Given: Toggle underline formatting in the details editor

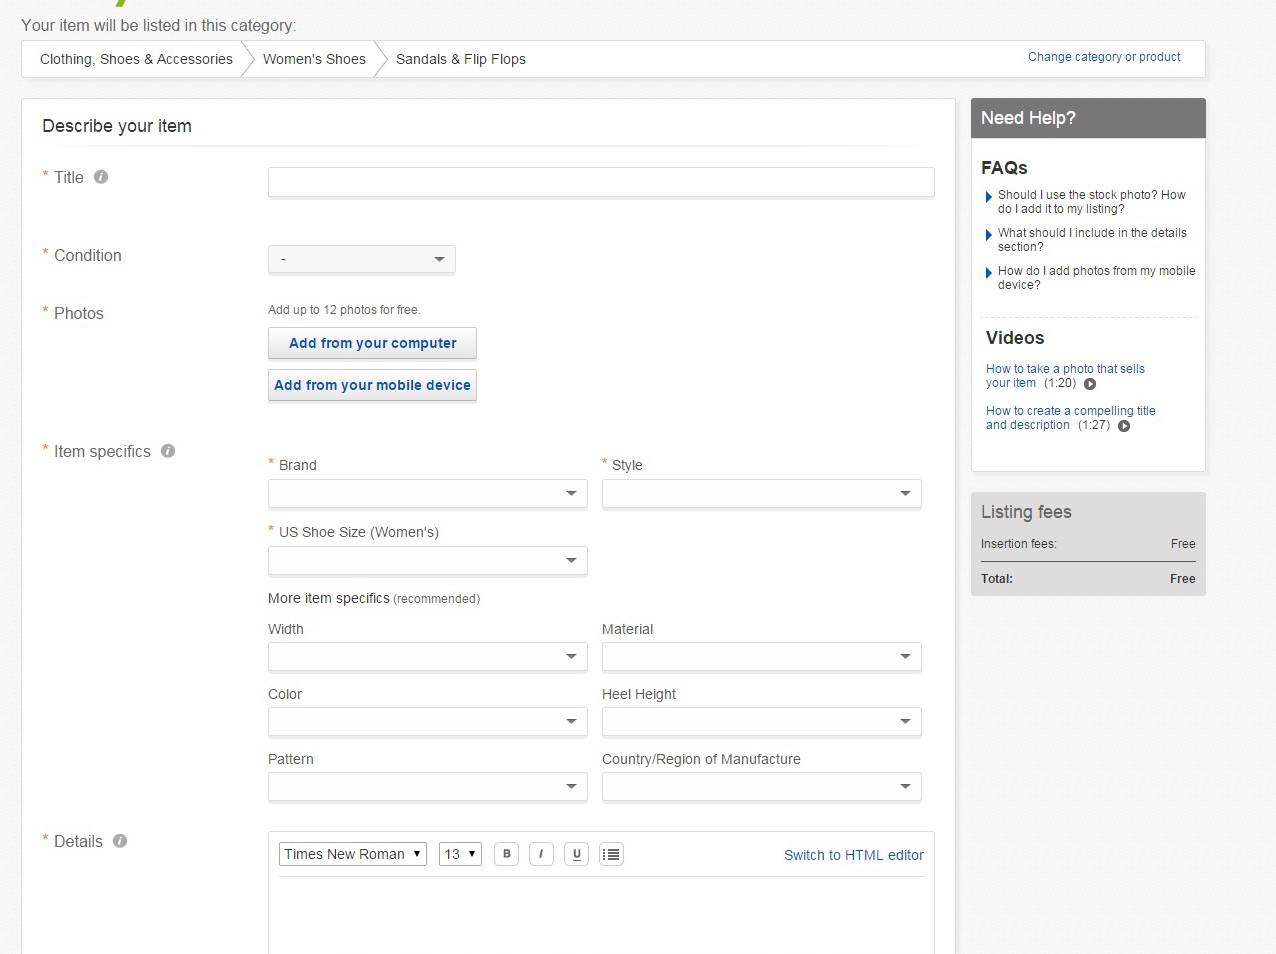Looking at the screenshot, I should coord(576,854).
